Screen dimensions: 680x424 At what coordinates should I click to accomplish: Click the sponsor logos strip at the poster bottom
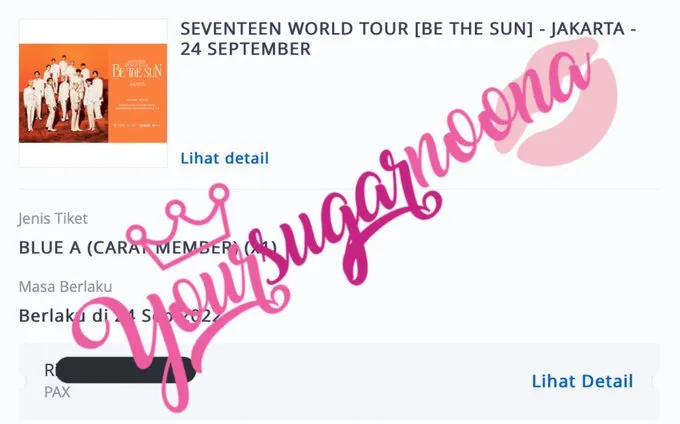click(137, 125)
